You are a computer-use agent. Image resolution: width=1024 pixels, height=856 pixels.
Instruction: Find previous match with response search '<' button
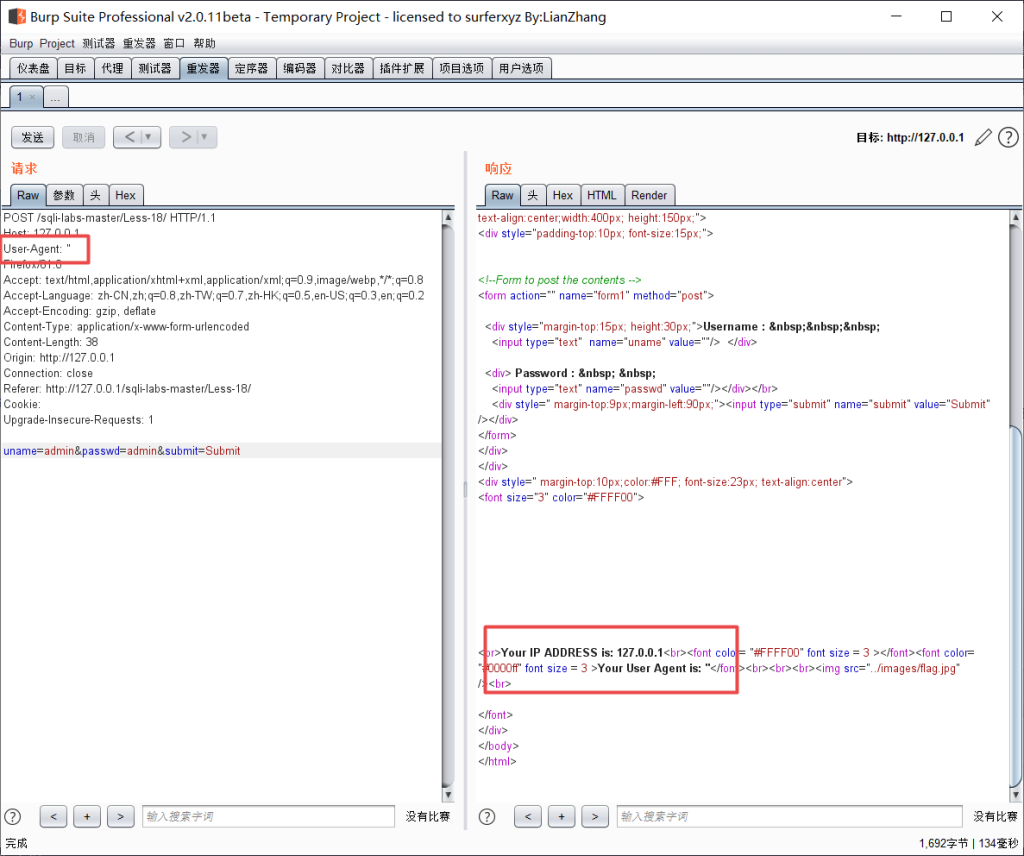pos(528,816)
